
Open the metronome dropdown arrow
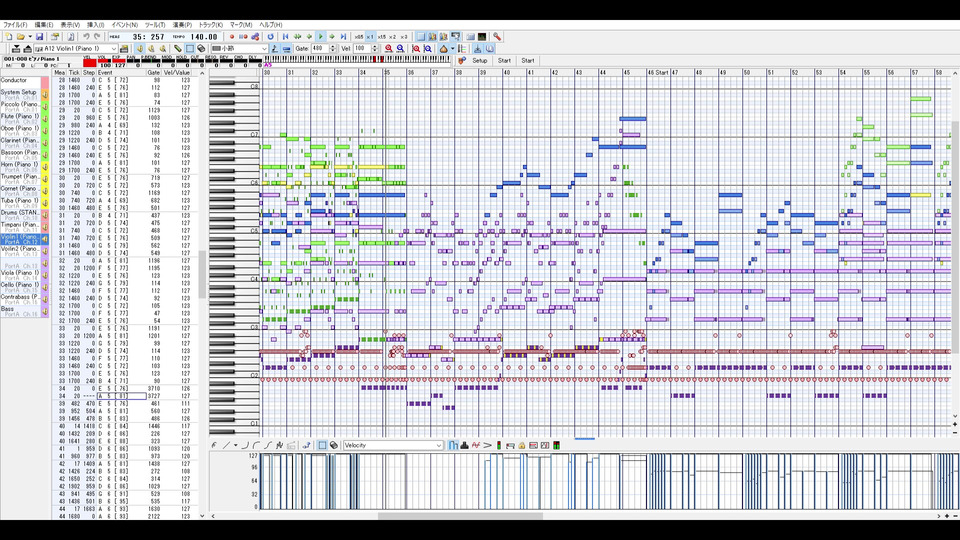coord(452,48)
